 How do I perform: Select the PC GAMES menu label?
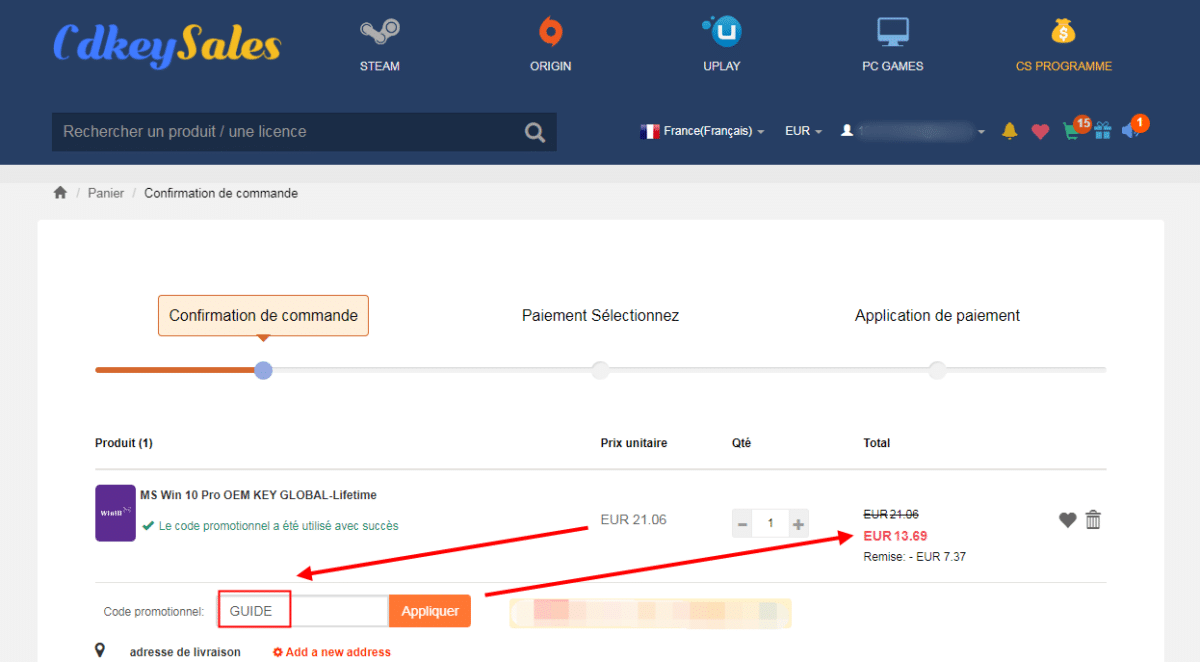coord(893,66)
